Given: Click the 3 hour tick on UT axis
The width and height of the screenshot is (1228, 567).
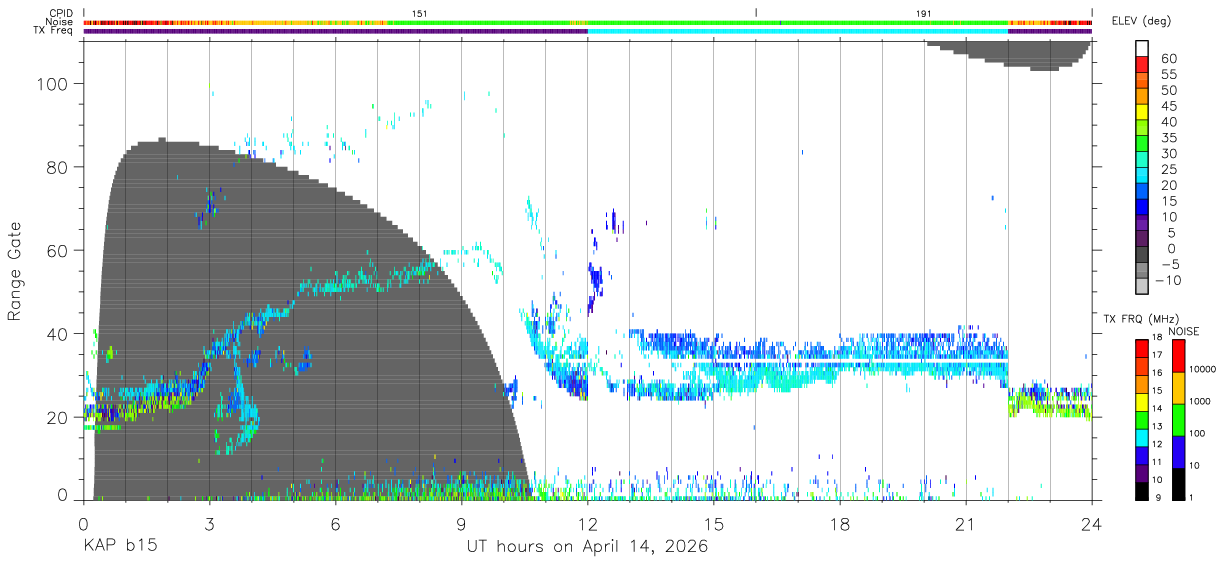Looking at the screenshot, I should [209, 524].
